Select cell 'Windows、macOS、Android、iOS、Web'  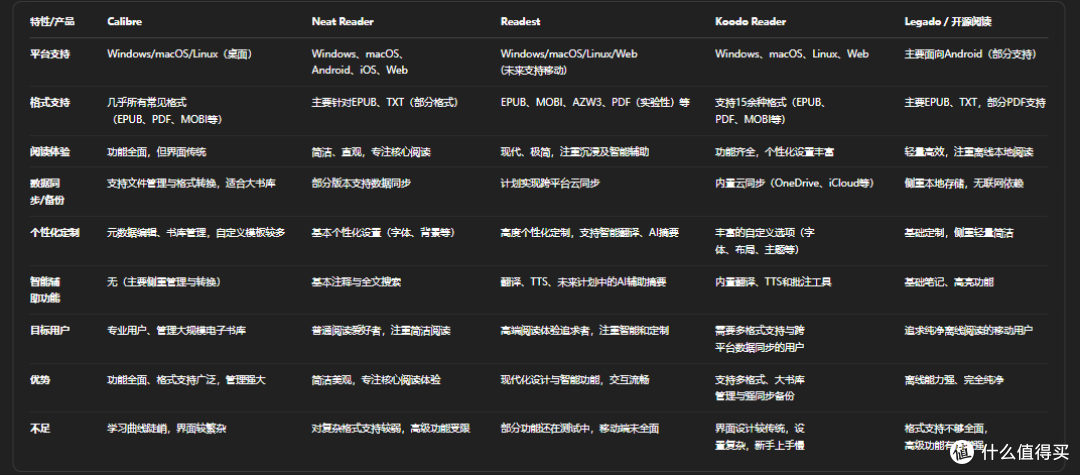(x=362, y=62)
